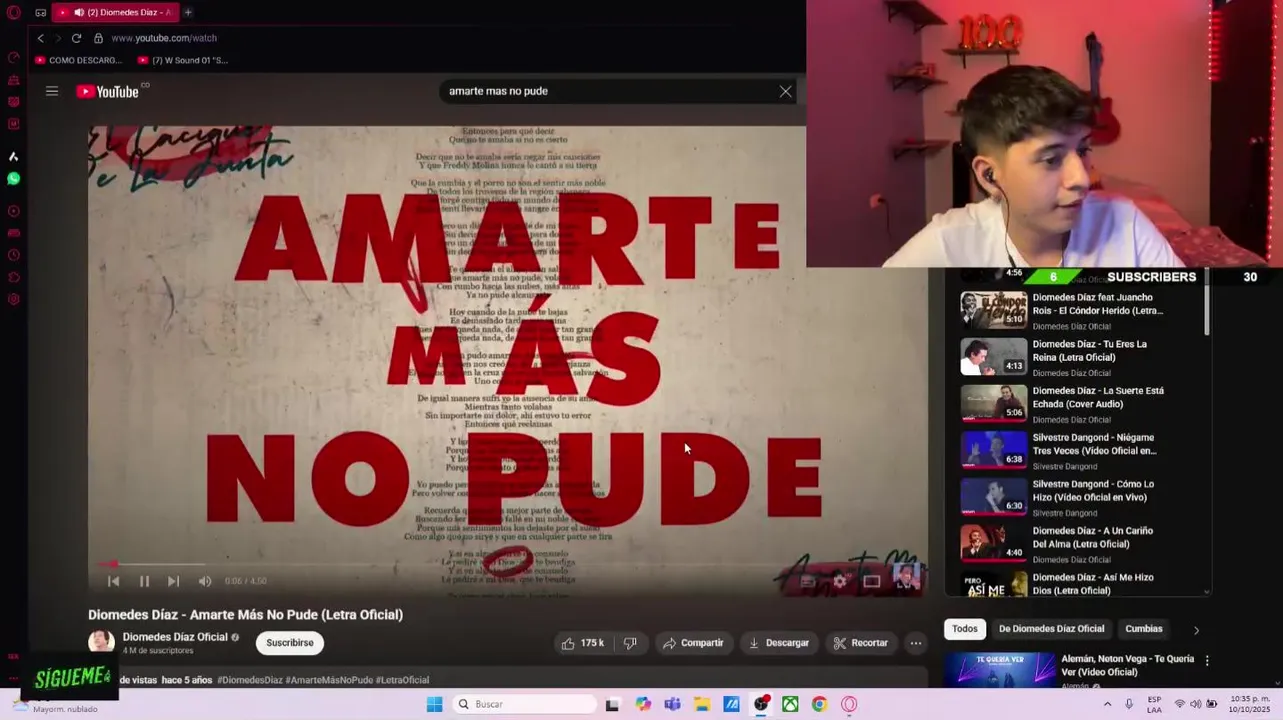1283x720 pixels.
Task: Open video player settings gear
Action: pyautogui.click(x=840, y=581)
